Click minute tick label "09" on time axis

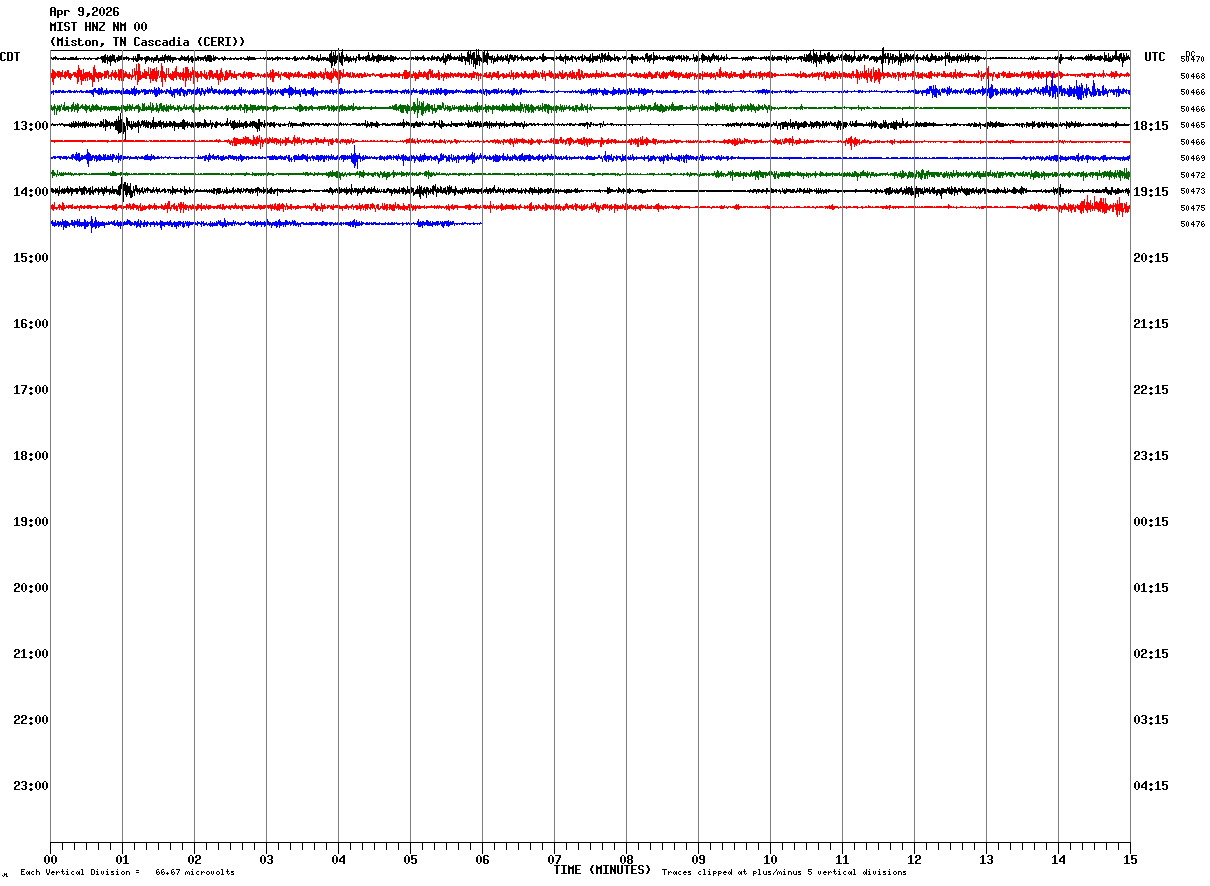tap(698, 860)
